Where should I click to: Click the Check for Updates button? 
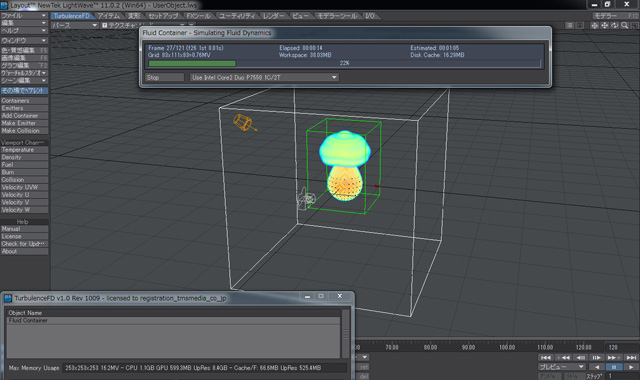tap(24, 244)
